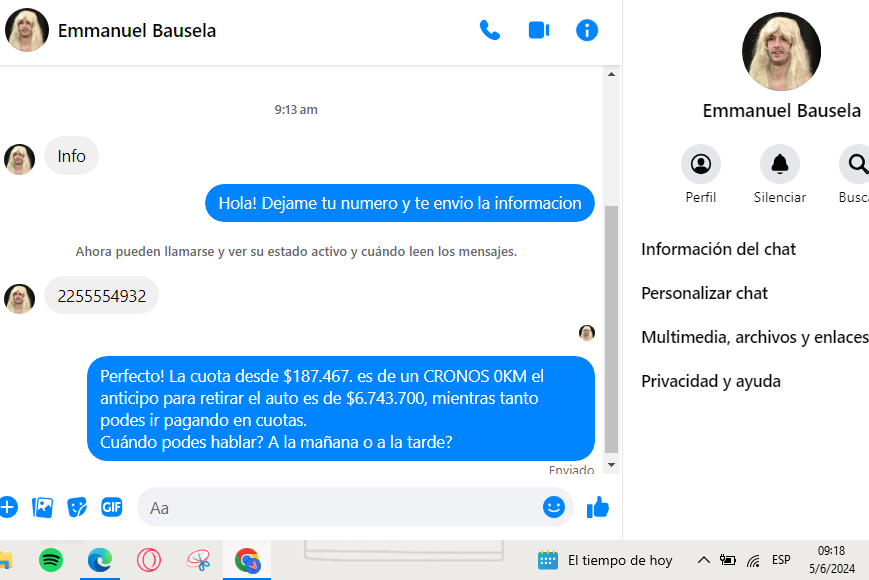Click the attach photo icon
Screen dimensions: 869x580
tap(42, 507)
